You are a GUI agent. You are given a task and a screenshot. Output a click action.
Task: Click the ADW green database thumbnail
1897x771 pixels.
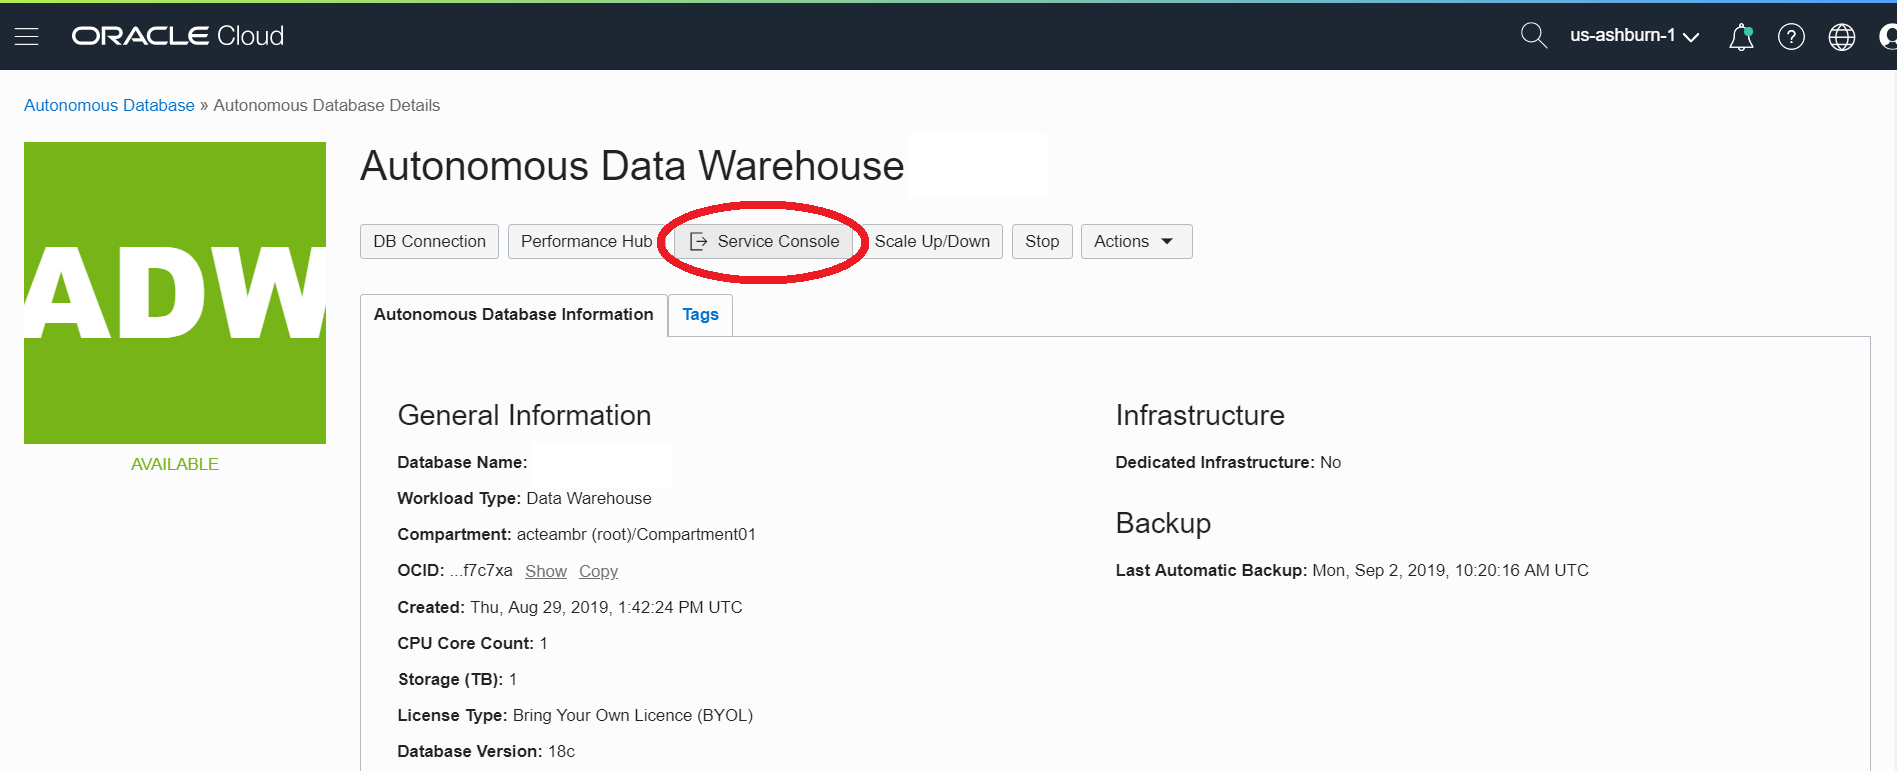coord(175,293)
